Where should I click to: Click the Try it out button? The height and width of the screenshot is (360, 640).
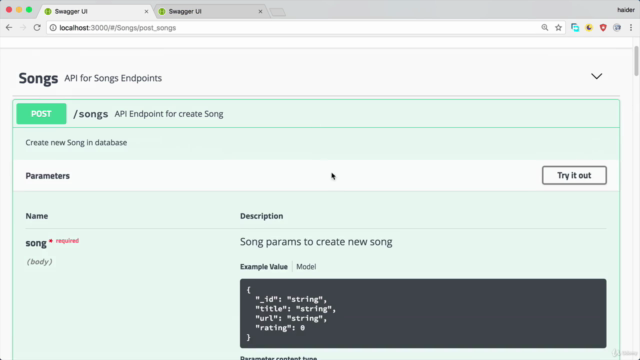click(x=574, y=176)
